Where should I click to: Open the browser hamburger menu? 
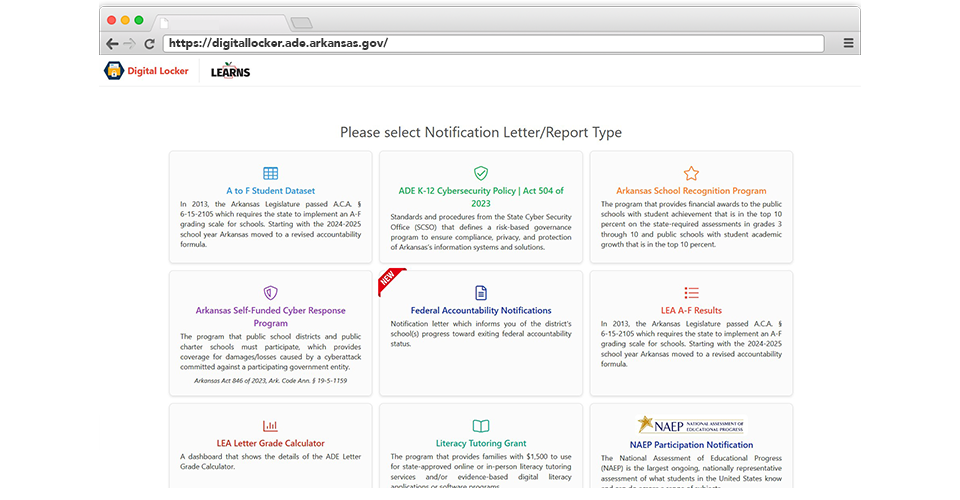tap(848, 44)
